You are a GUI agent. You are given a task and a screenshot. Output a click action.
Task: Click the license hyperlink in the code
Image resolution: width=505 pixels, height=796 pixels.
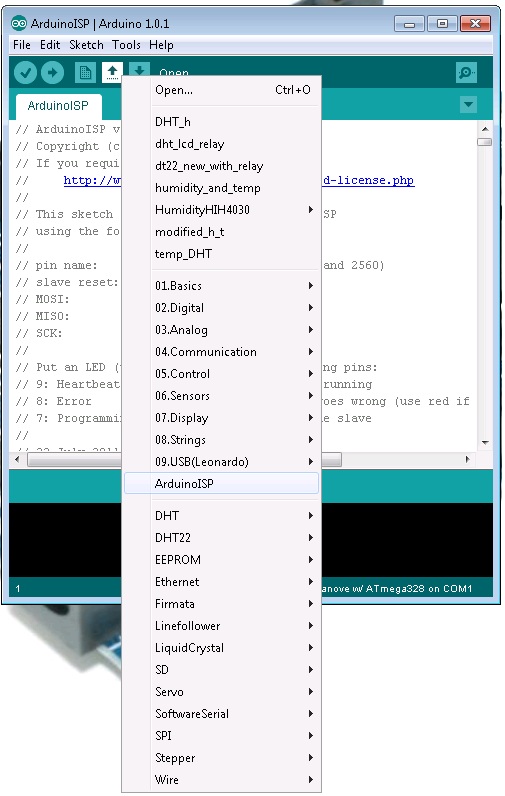pos(368,180)
